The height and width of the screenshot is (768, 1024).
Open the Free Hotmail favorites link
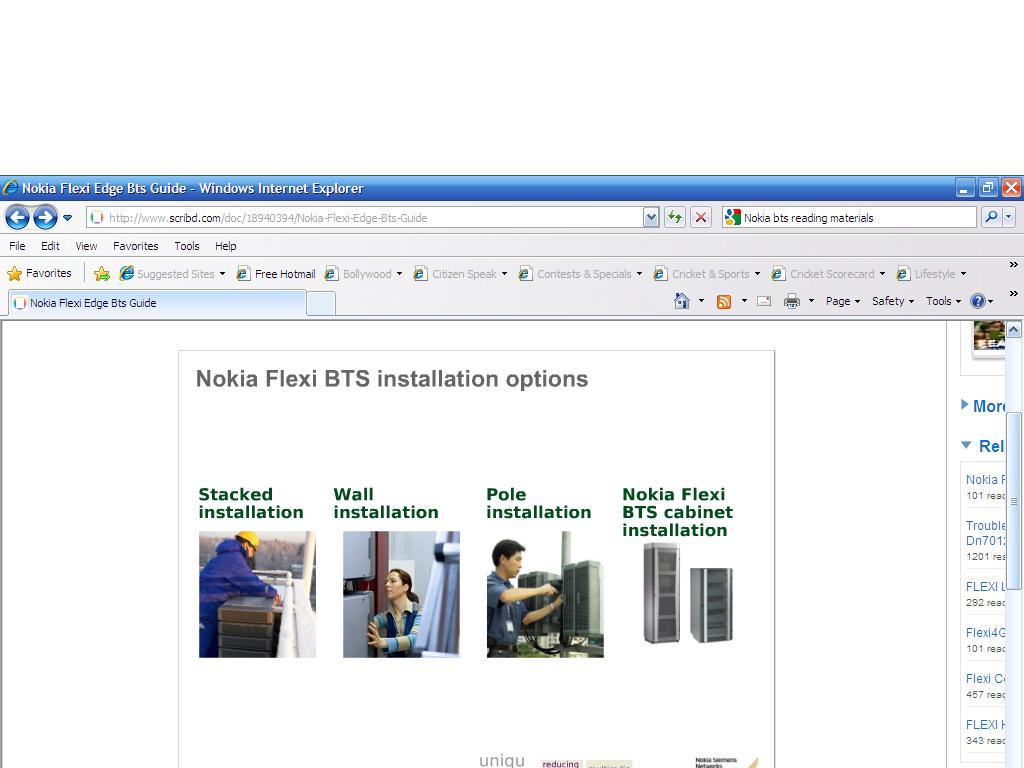276,274
